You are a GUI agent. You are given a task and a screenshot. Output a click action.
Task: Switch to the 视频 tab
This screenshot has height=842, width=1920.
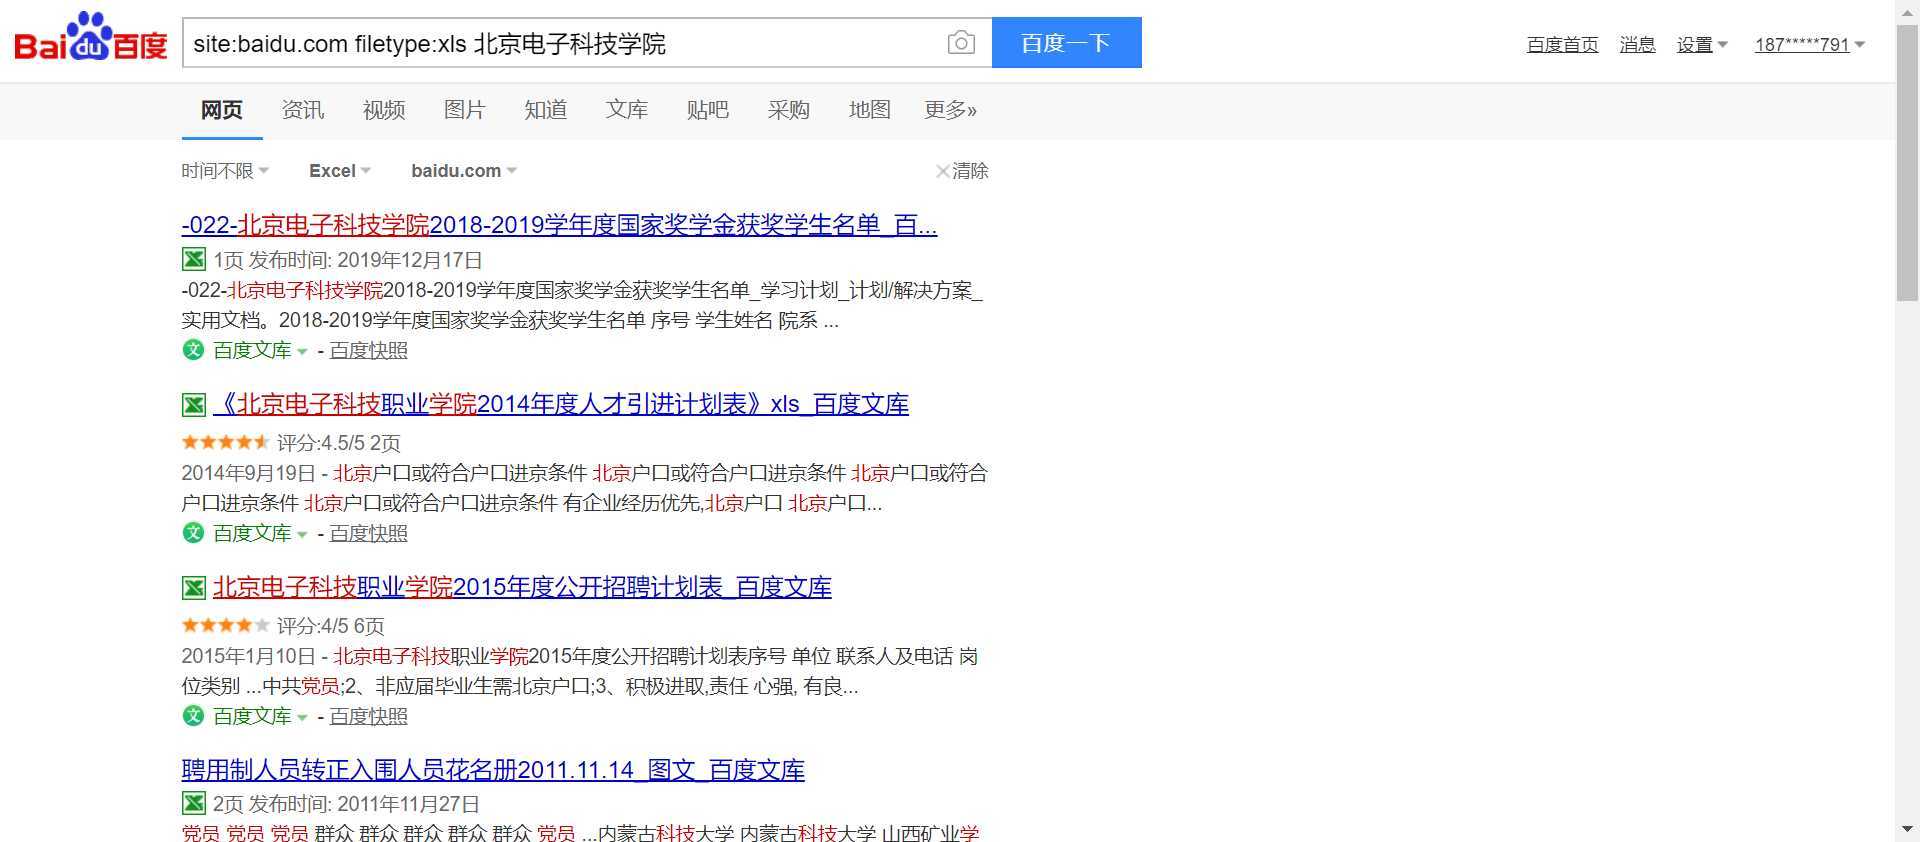384,110
